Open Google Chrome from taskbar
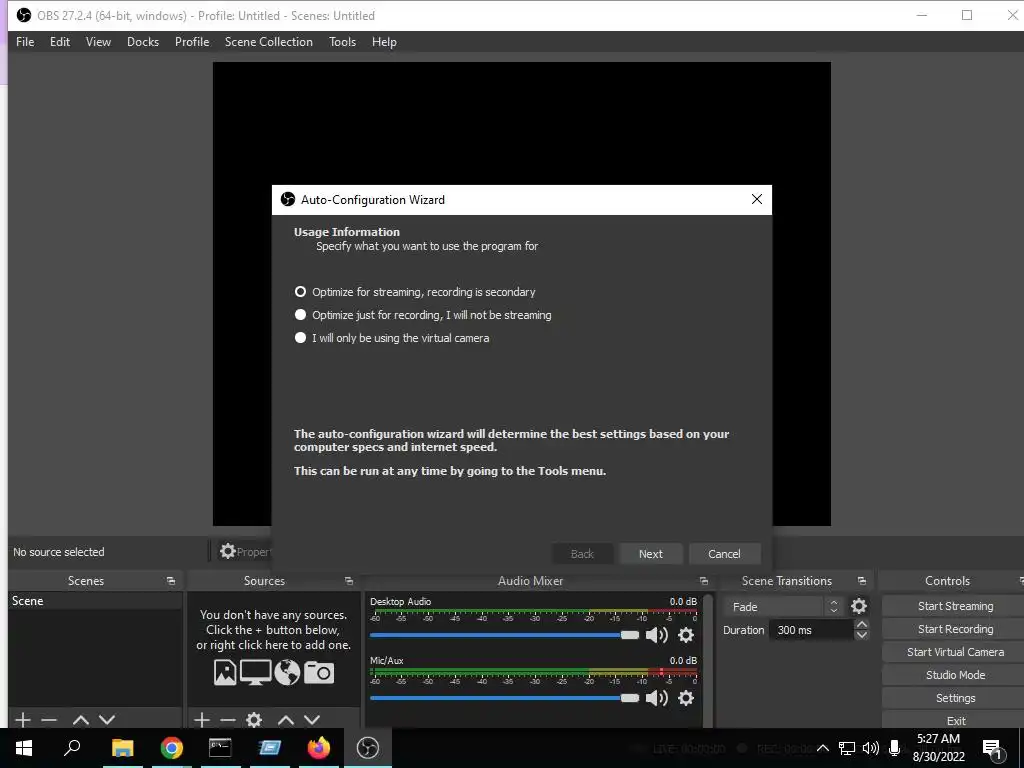Screen dimensions: 1024x768 click(172, 748)
